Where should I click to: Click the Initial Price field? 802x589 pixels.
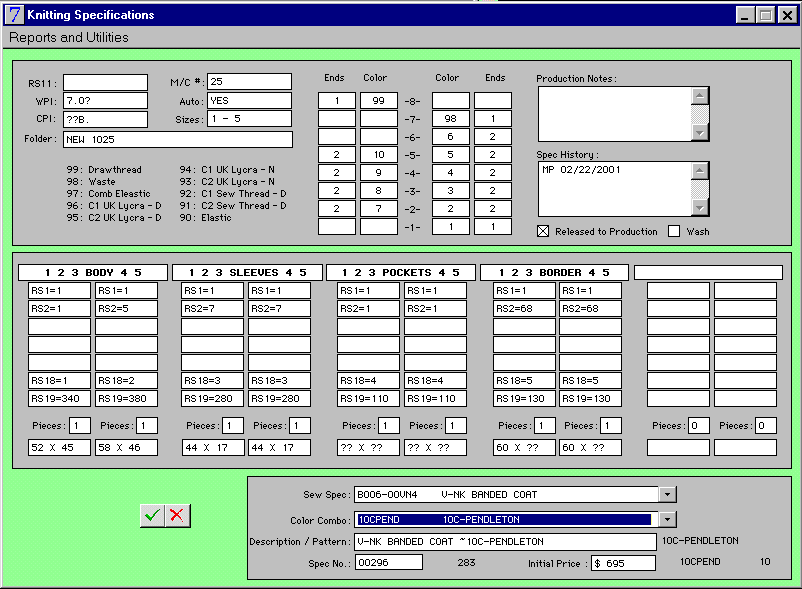click(x=623, y=564)
